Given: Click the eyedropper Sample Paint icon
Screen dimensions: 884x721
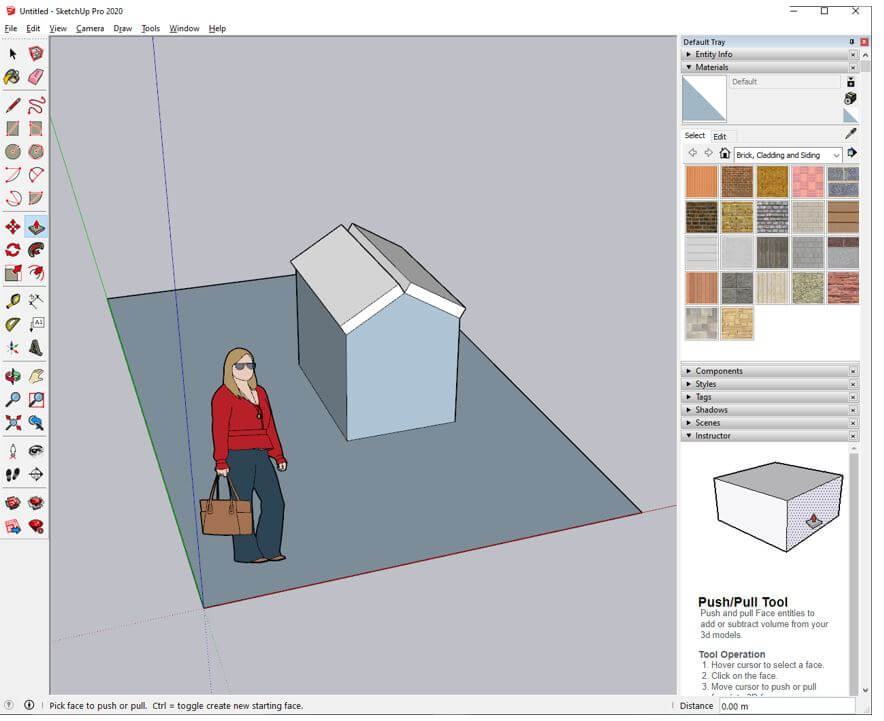Looking at the screenshot, I should click(x=851, y=134).
